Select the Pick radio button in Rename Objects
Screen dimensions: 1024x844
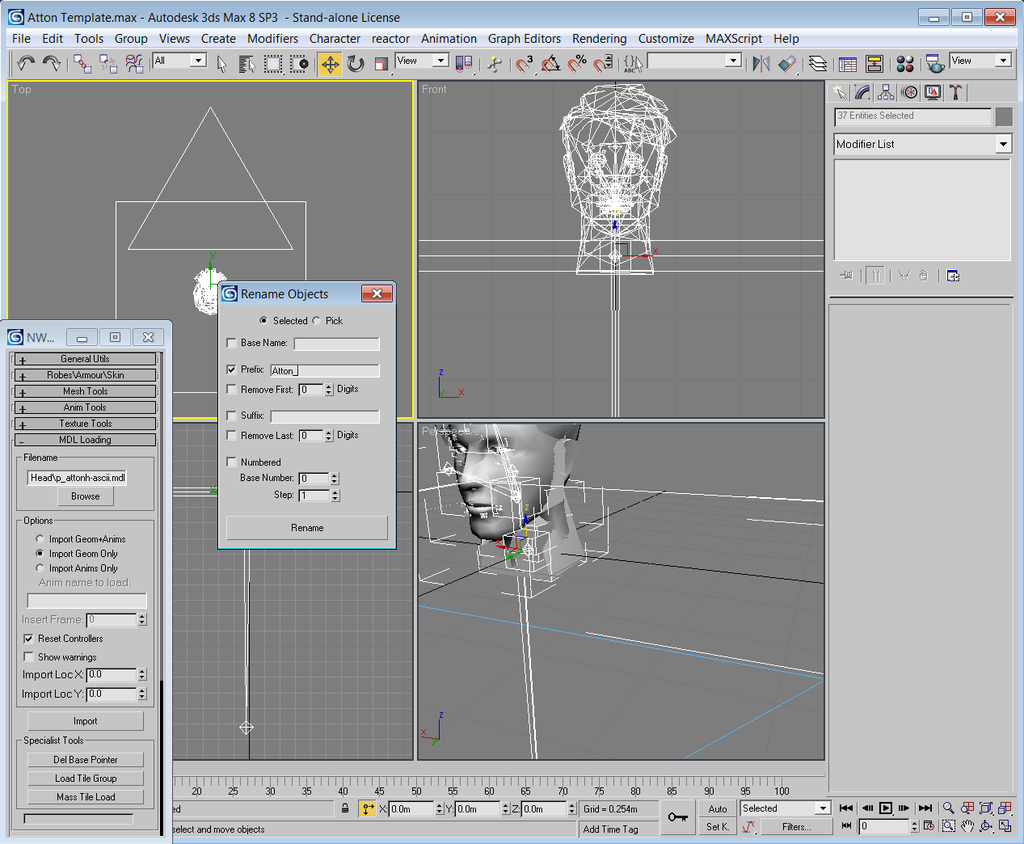tap(317, 321)
